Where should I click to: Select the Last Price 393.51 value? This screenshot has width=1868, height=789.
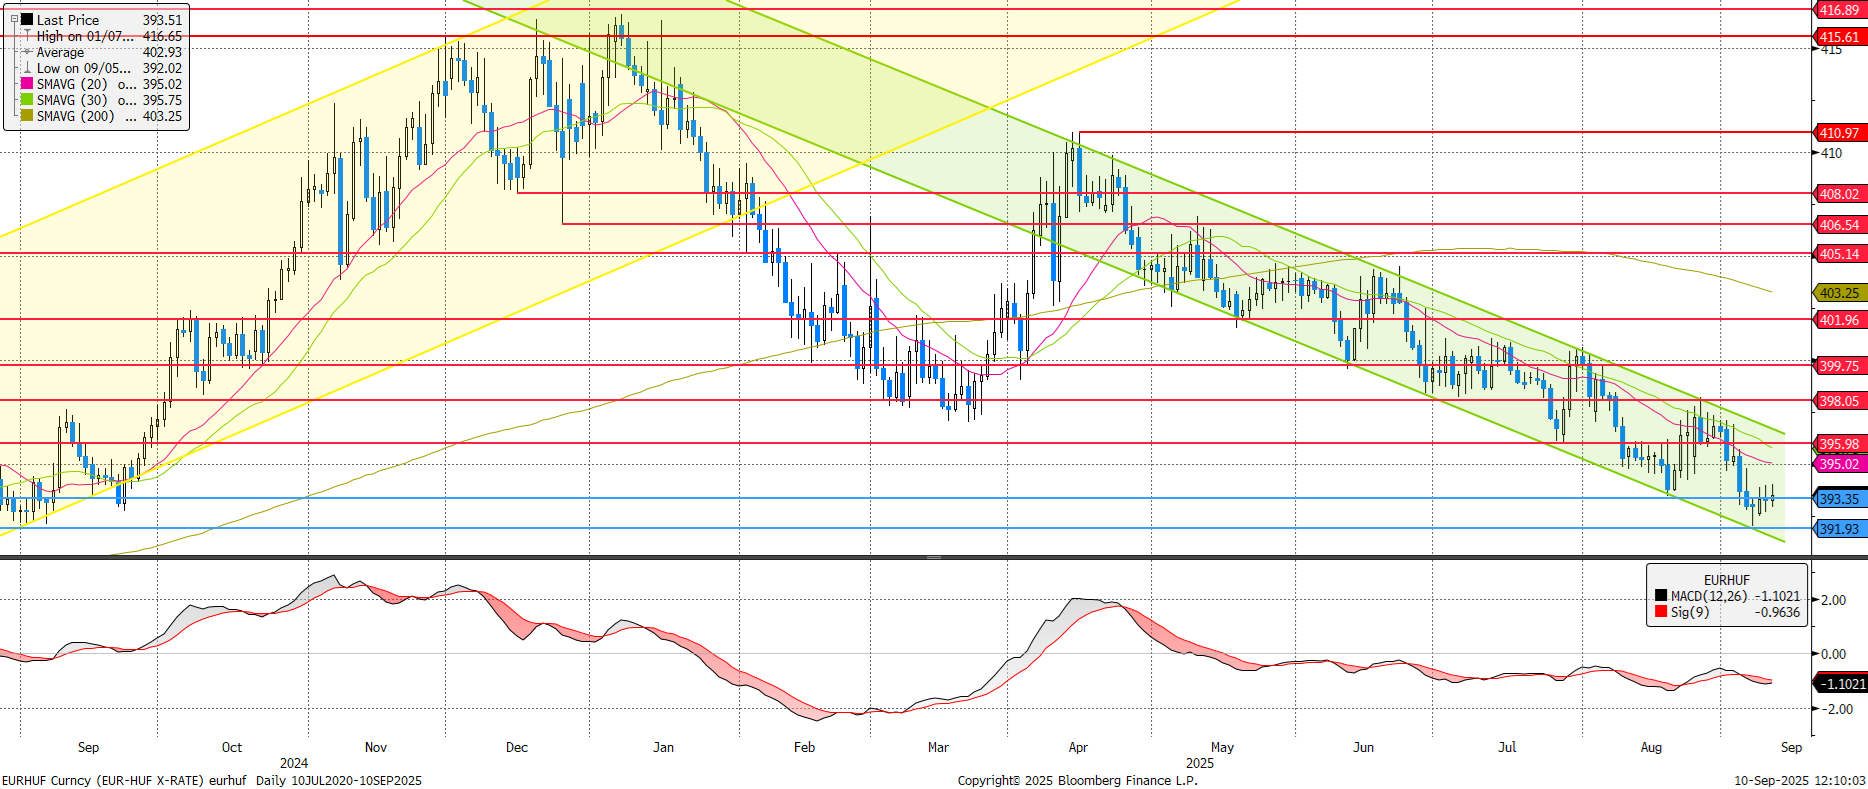tap(162, 20)
